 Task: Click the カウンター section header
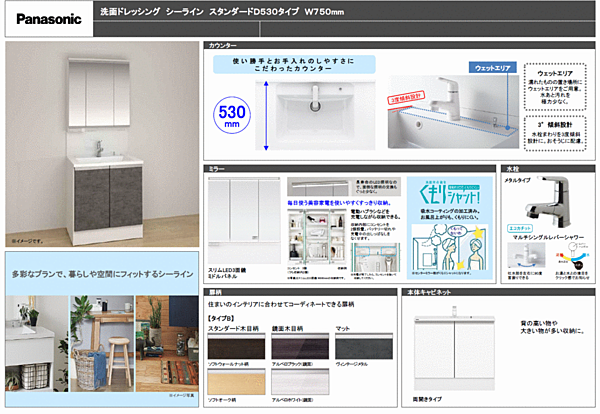pyautogui.click(x=399, y=45)
